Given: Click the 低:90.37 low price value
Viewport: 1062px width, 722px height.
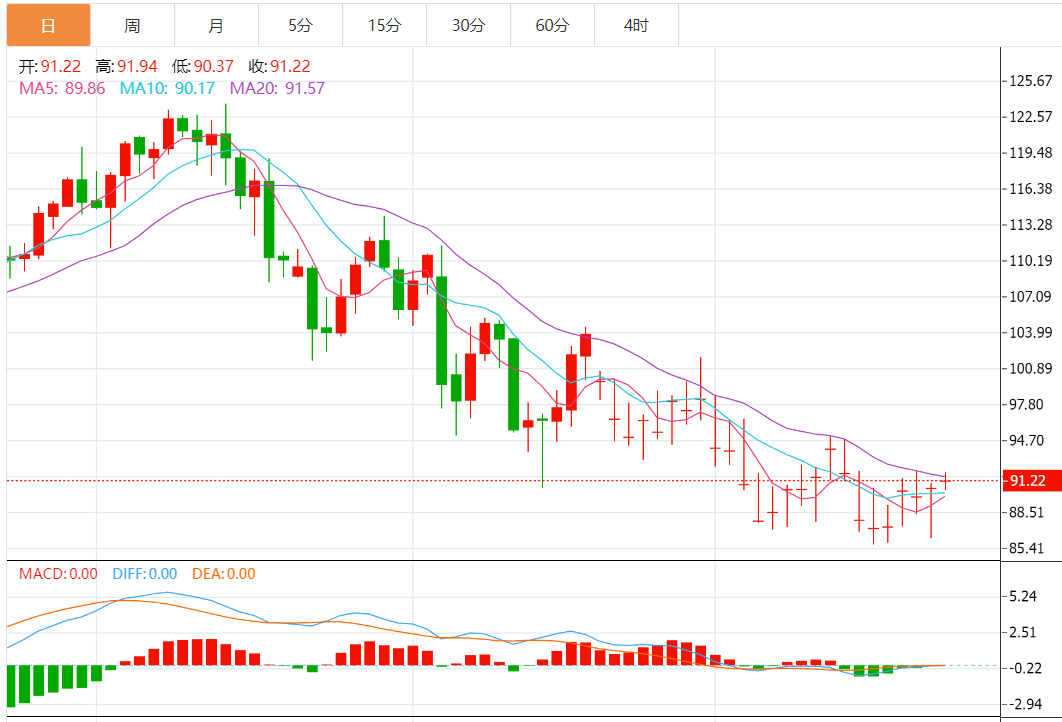Looking at the screenshot, I should (x=203, y=66).
